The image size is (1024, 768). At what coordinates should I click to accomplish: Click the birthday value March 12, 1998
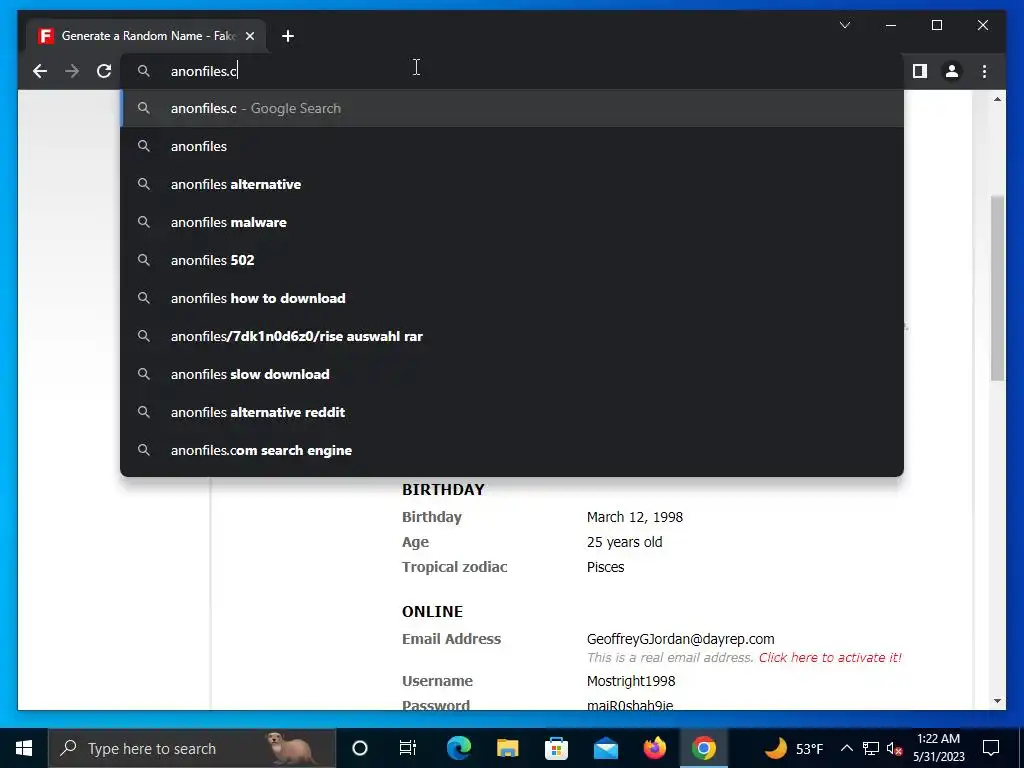point(635,517)
